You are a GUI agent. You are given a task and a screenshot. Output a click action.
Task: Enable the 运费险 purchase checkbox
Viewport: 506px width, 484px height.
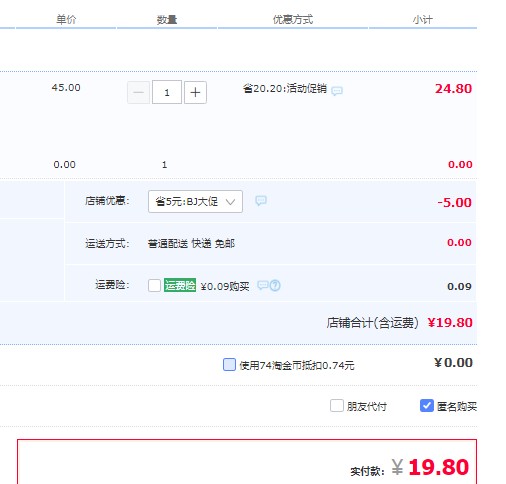154,286
